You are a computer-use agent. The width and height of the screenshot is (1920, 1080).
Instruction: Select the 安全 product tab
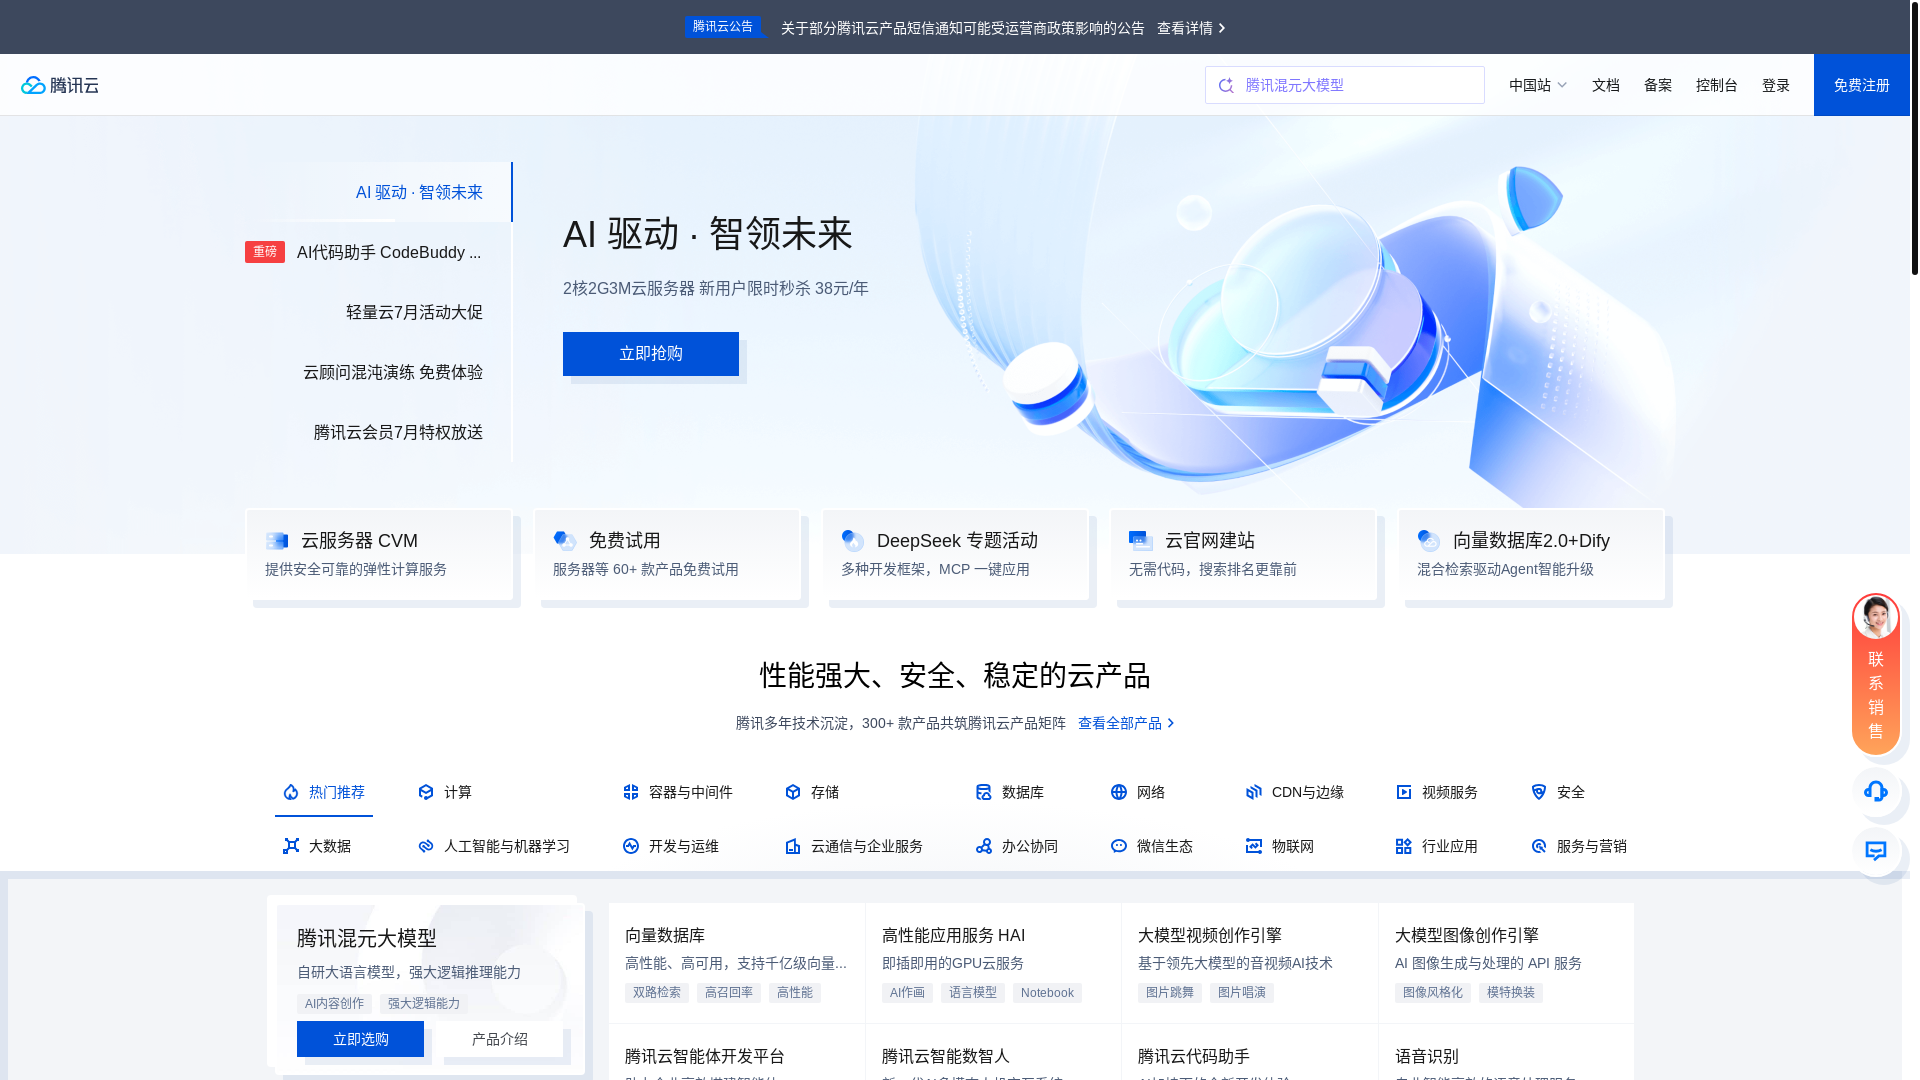pos(1558,792)
